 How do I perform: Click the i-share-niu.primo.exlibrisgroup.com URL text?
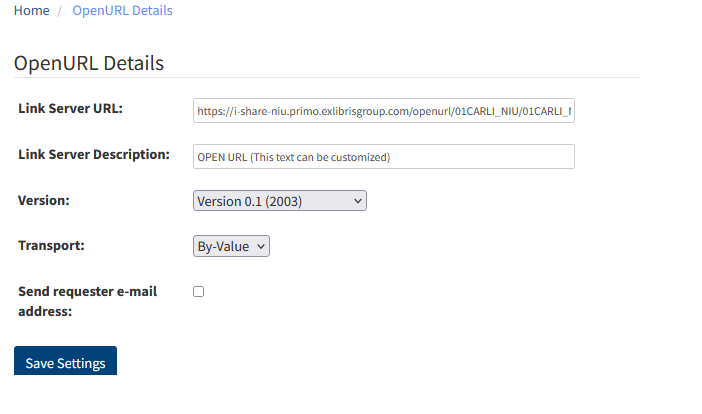pyautogui.click(x=384, y=111)
